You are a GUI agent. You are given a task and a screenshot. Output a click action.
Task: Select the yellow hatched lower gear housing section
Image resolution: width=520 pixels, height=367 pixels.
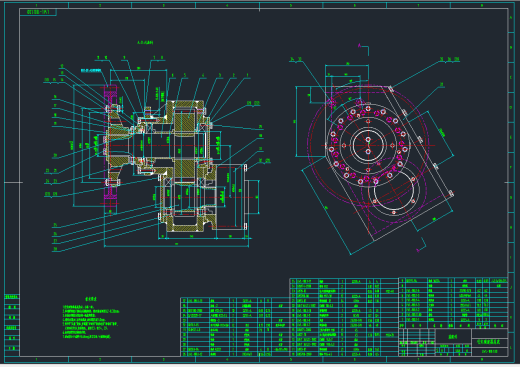pyautogui.click(x=187, y=223)
